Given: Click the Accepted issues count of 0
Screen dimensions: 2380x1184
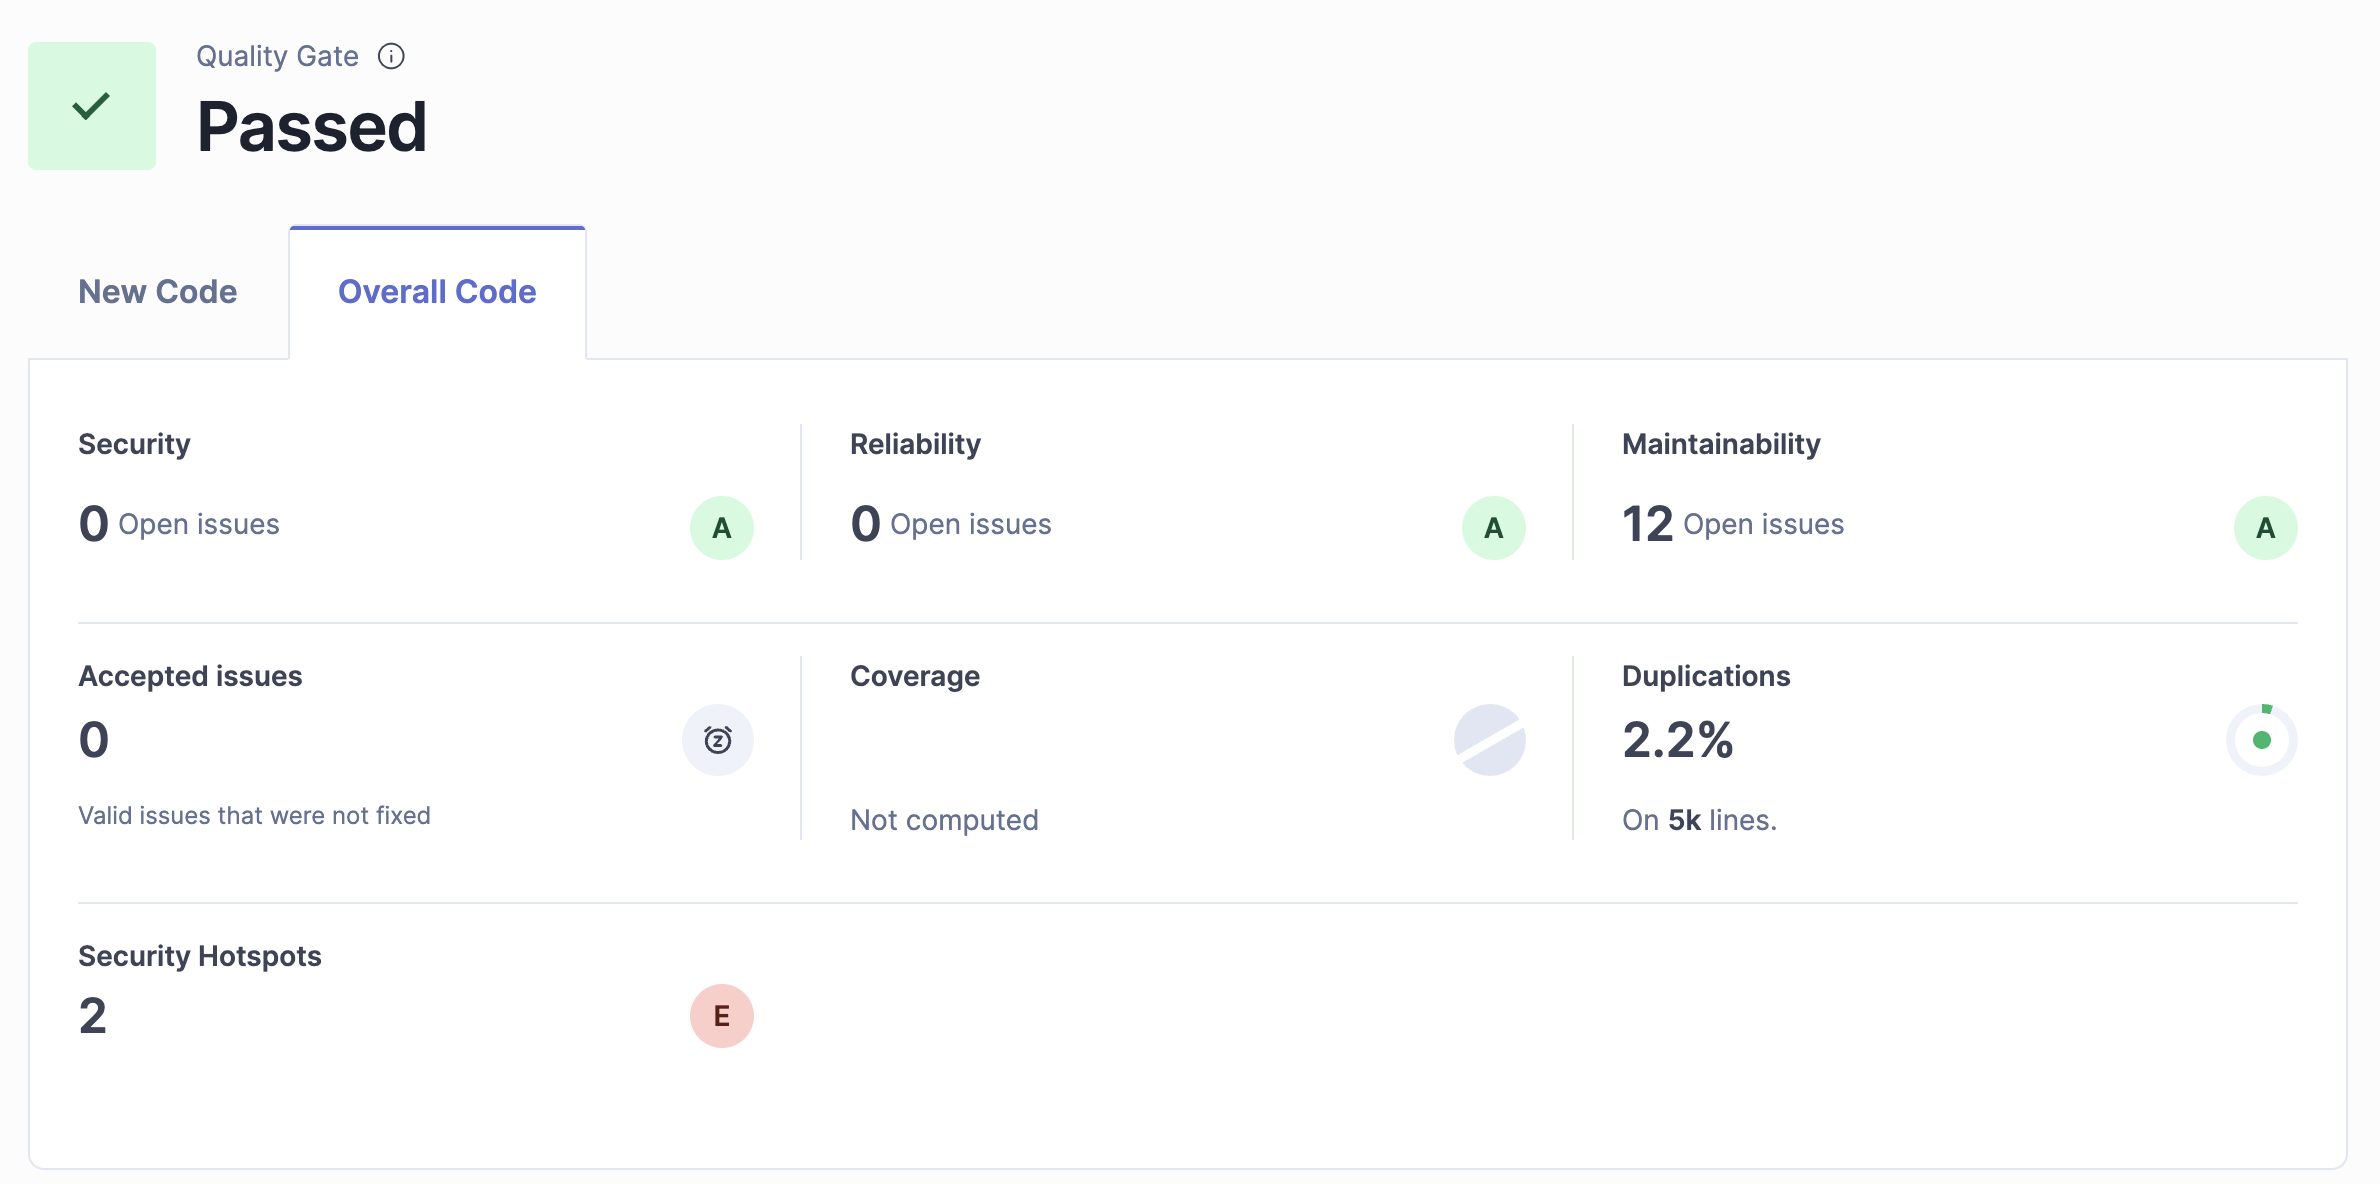Looking at the screenshot, I should click(94, 740).
